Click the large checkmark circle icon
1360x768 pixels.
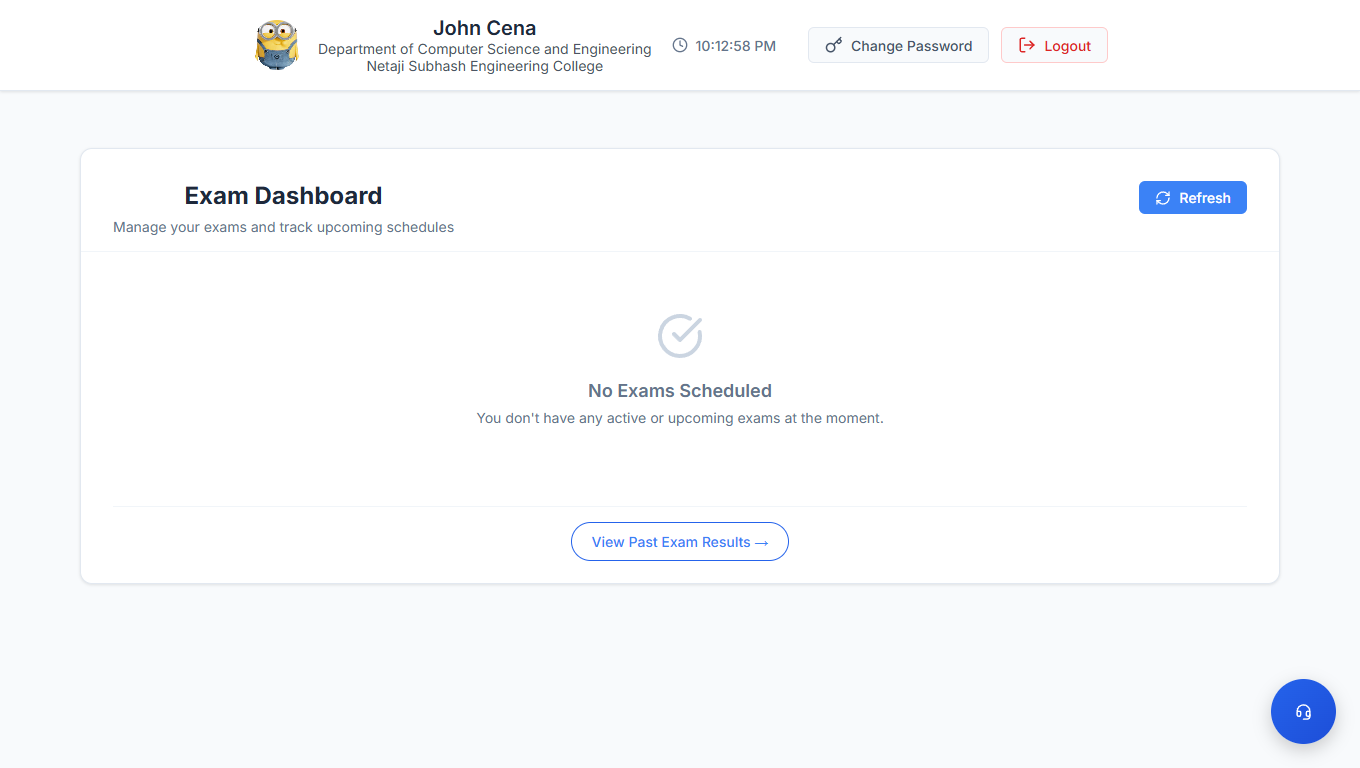680,336
